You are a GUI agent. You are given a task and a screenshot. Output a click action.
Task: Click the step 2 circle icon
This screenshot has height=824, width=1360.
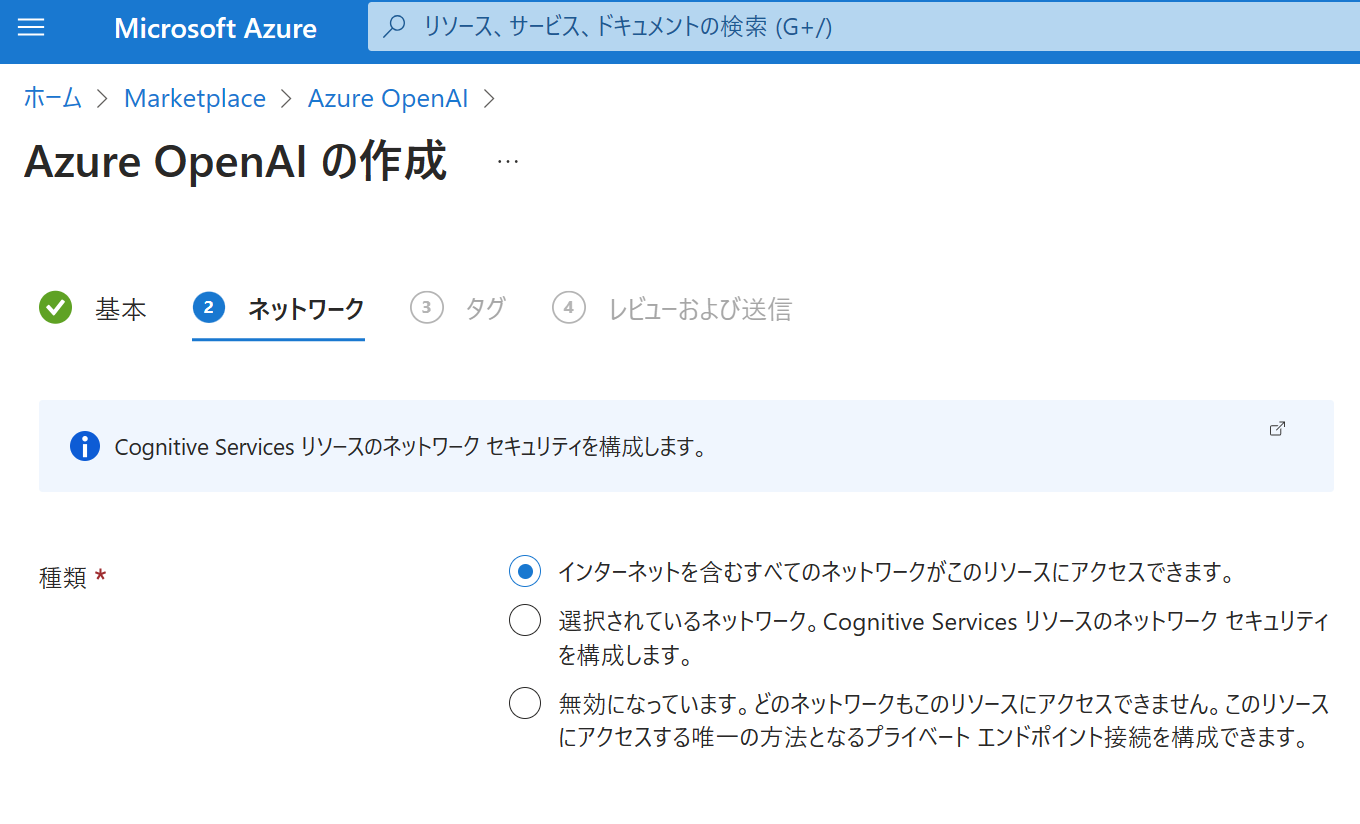tap(208, 308)
